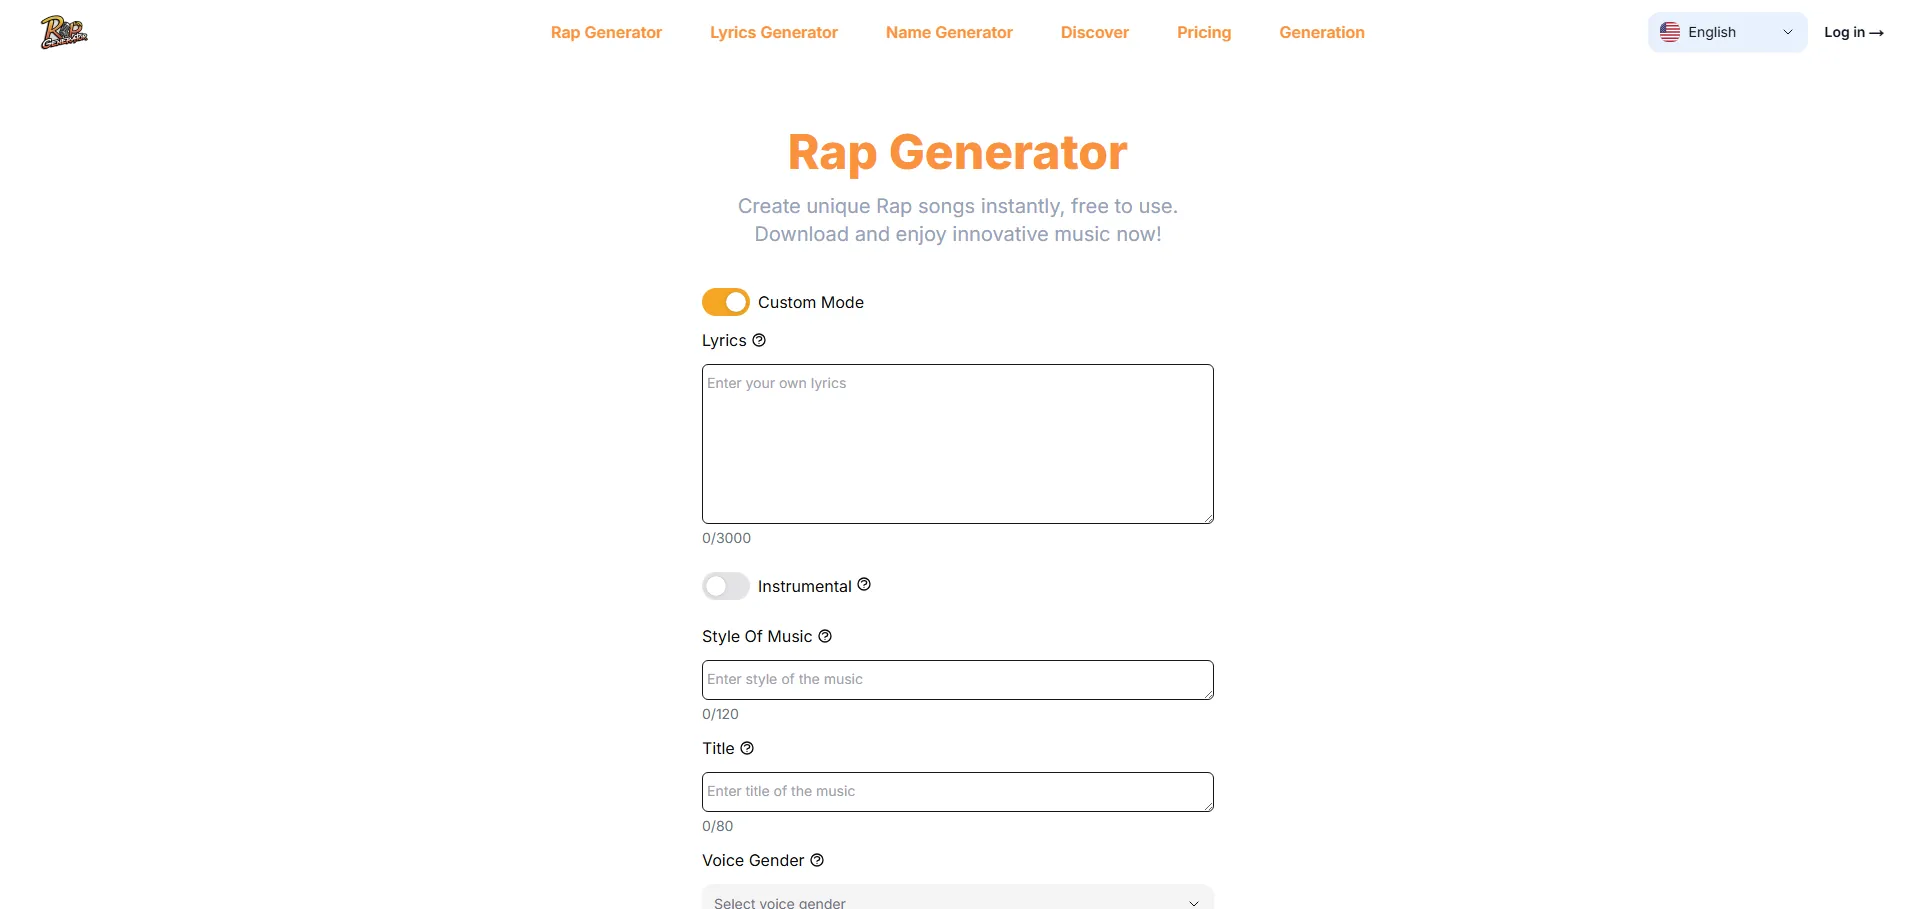1916x909 pixels.
Task: Click the Rap Generator logo icon
Action: pyautogui.click(x=64, y=32)
